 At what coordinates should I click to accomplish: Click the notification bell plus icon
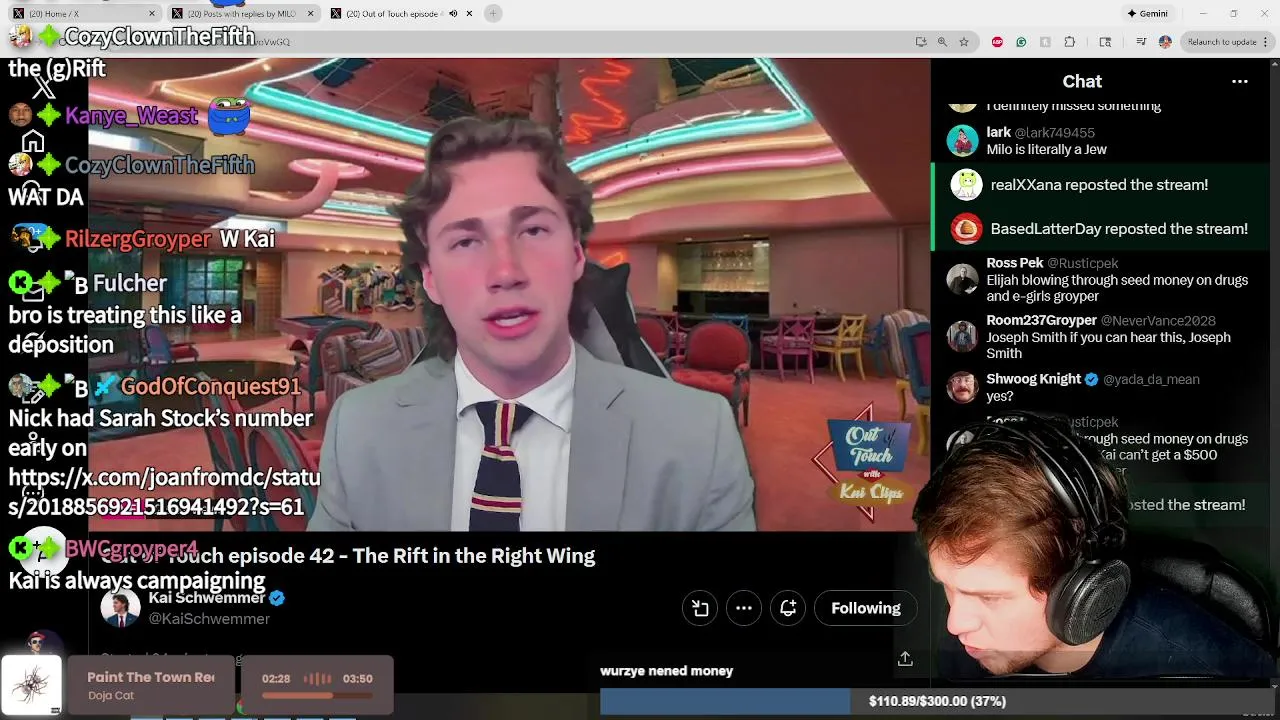[x=788, y=608]
